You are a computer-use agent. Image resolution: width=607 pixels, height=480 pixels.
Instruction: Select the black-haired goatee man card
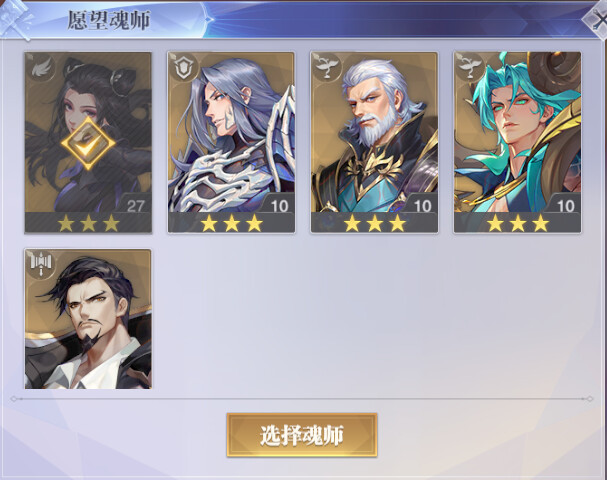coord(88,319)
